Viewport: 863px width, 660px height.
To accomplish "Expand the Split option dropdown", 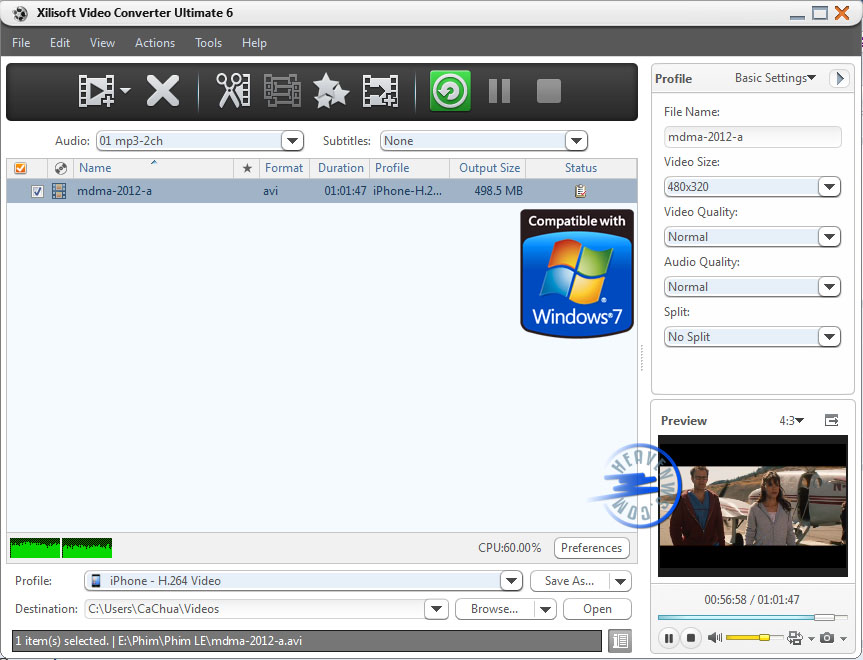I will tap(829, 337).
